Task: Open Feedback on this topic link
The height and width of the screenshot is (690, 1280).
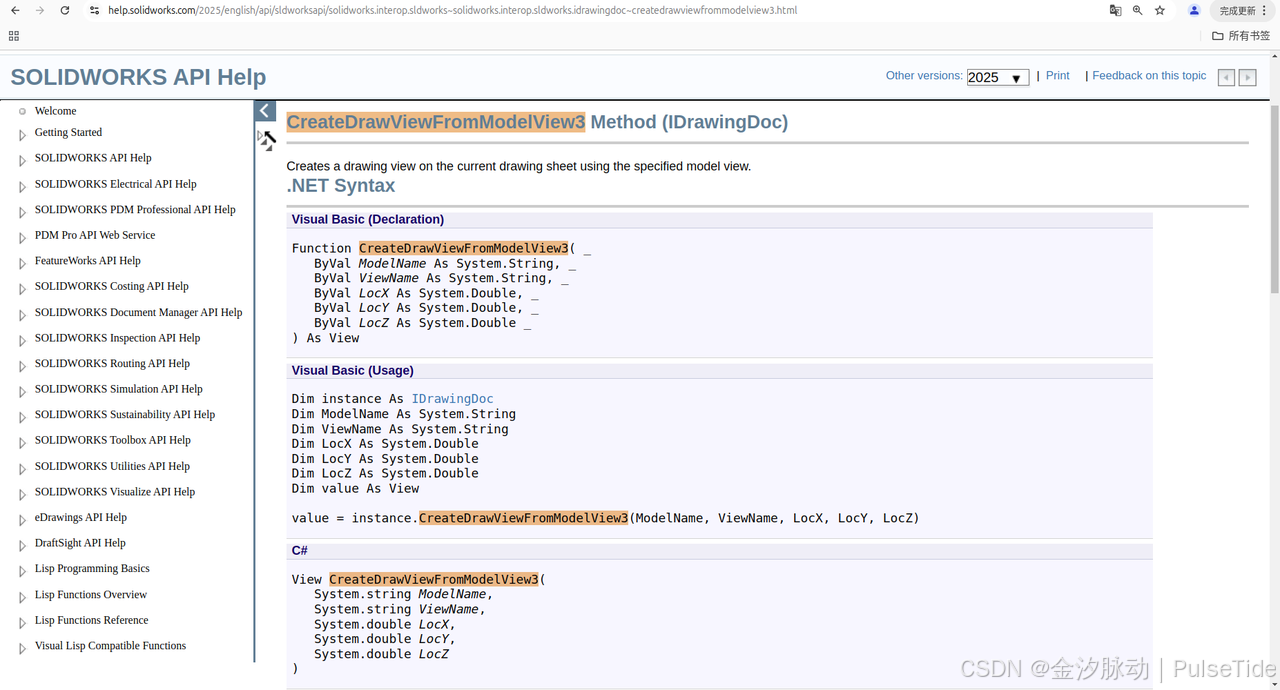Action: [1149, 76]
